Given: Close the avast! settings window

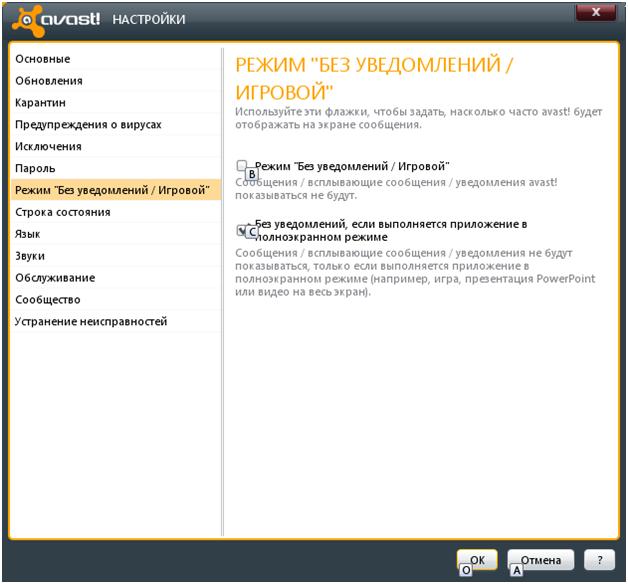Looking at the screenshot, I should (x=596, y=12).
